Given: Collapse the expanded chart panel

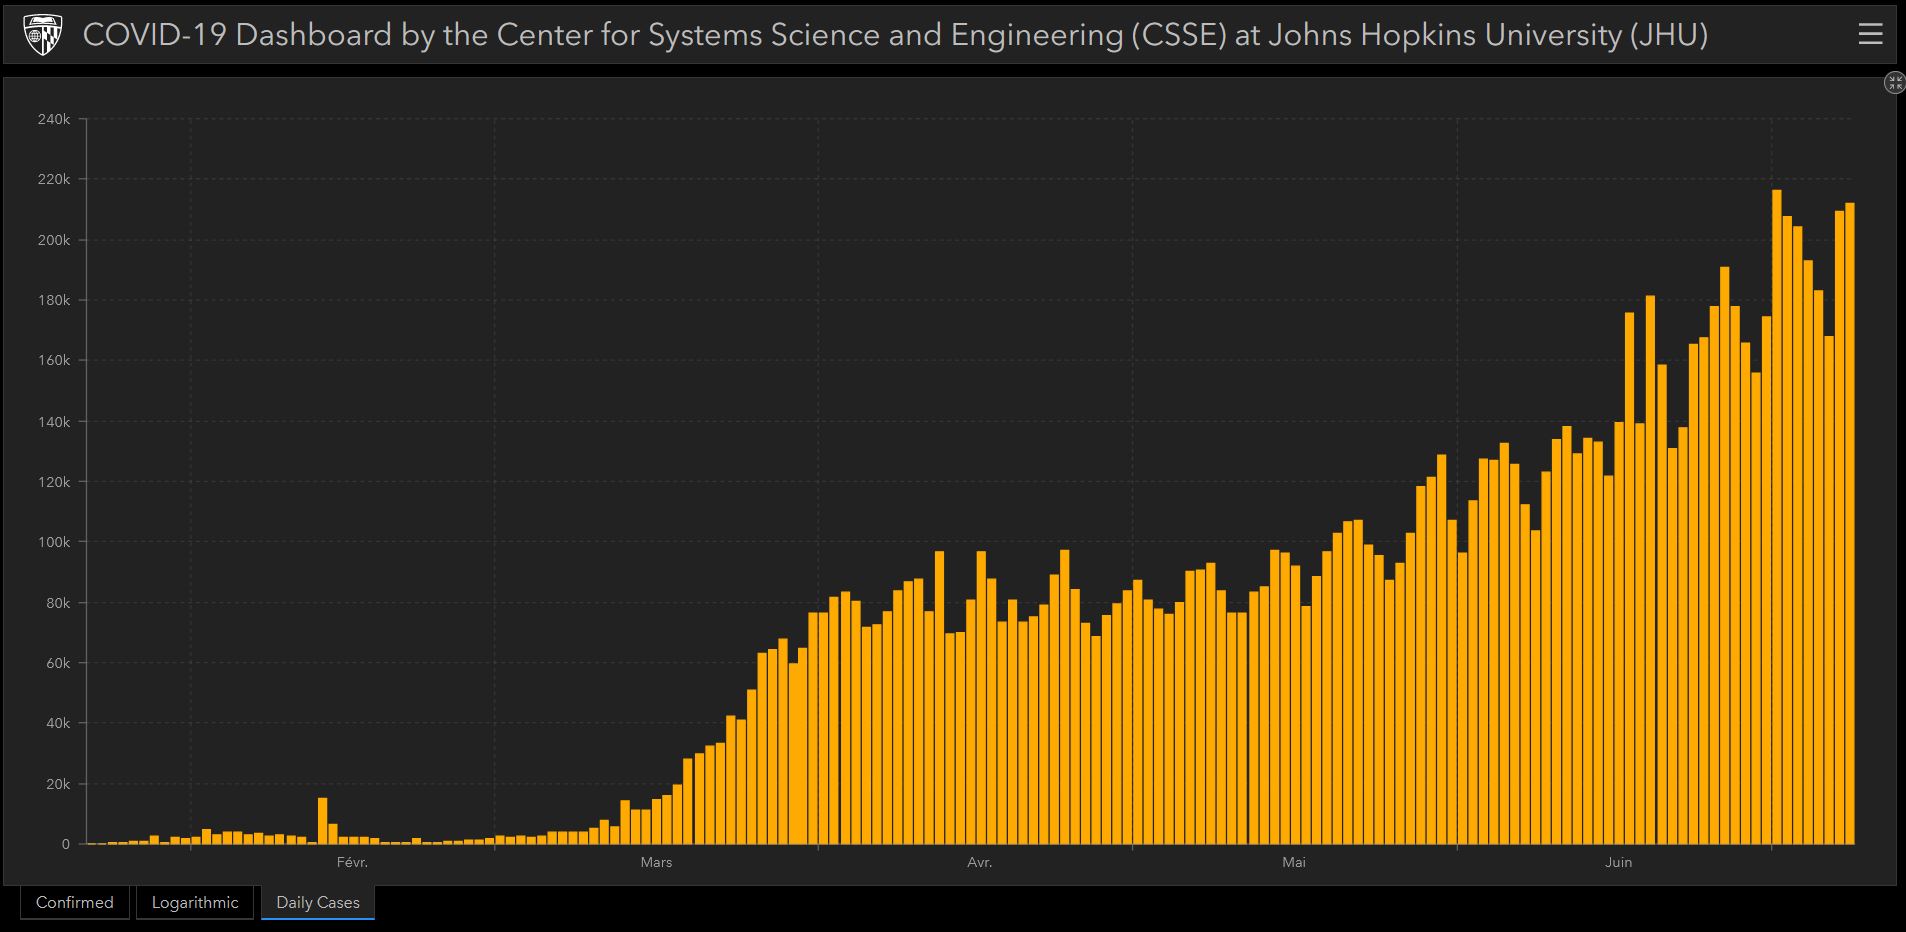Looking at the screenshot, I should (1894, 83).
